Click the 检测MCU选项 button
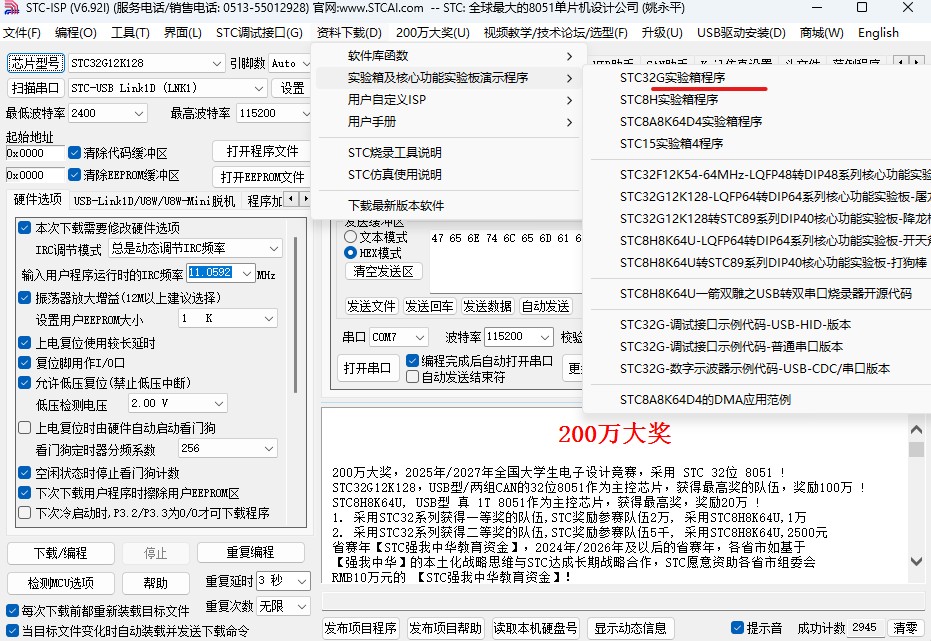The width and height of the screenshot is (931, 641). point(61,583)
